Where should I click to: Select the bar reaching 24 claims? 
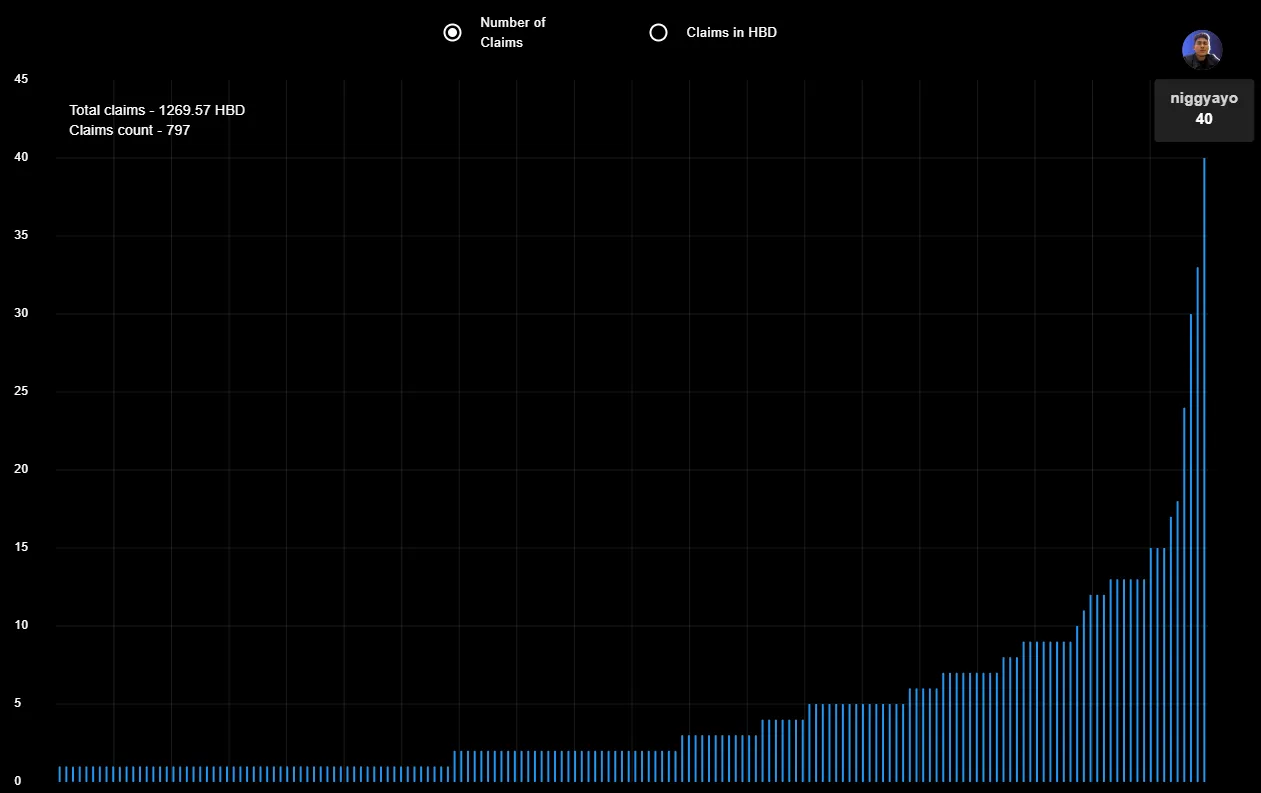[1184, 594]
